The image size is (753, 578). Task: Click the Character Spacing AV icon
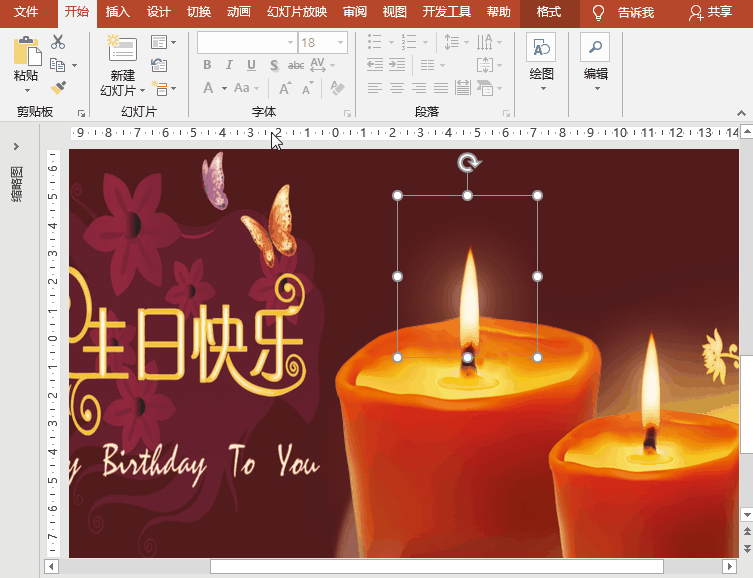coord(318,65)
